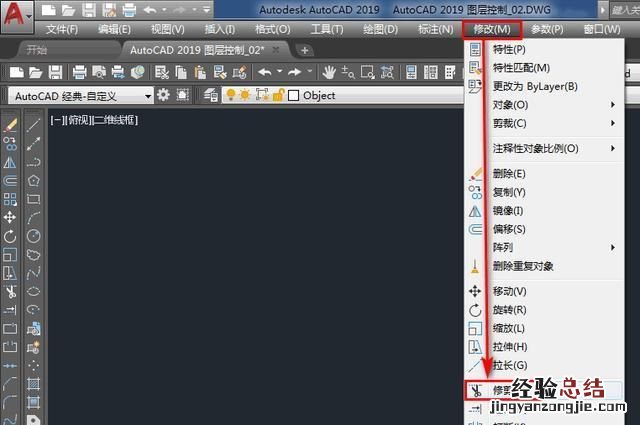Open the 编辑(E) menu

(114, 29)
